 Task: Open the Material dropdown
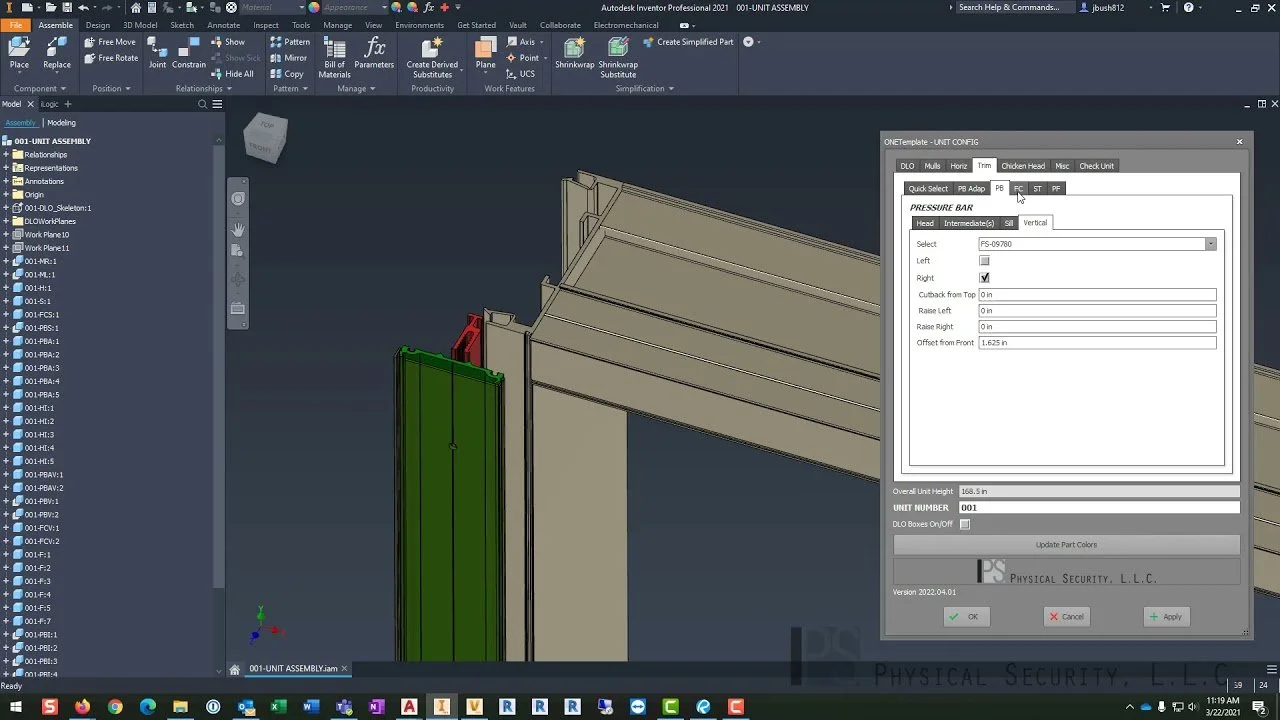click(x=300, y=7)
